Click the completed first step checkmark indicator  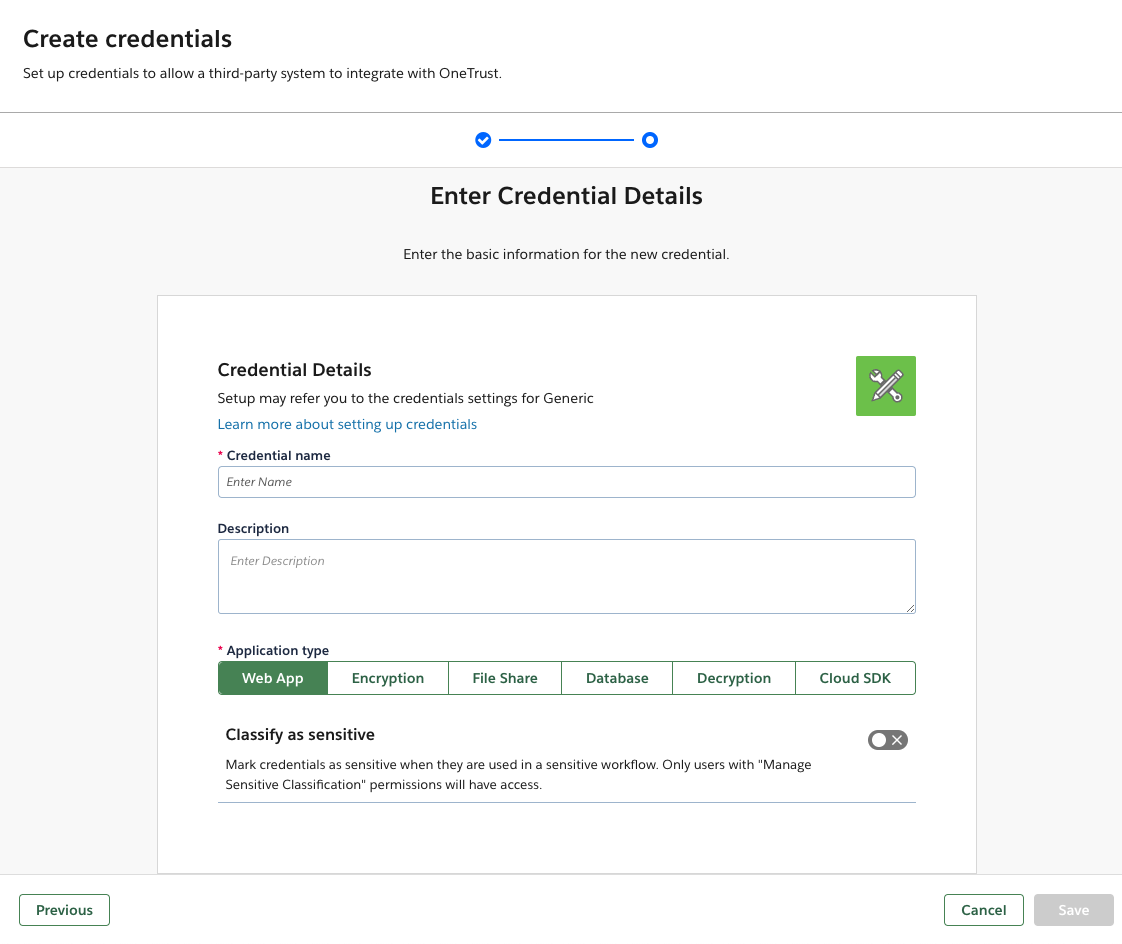click(483, 140)
